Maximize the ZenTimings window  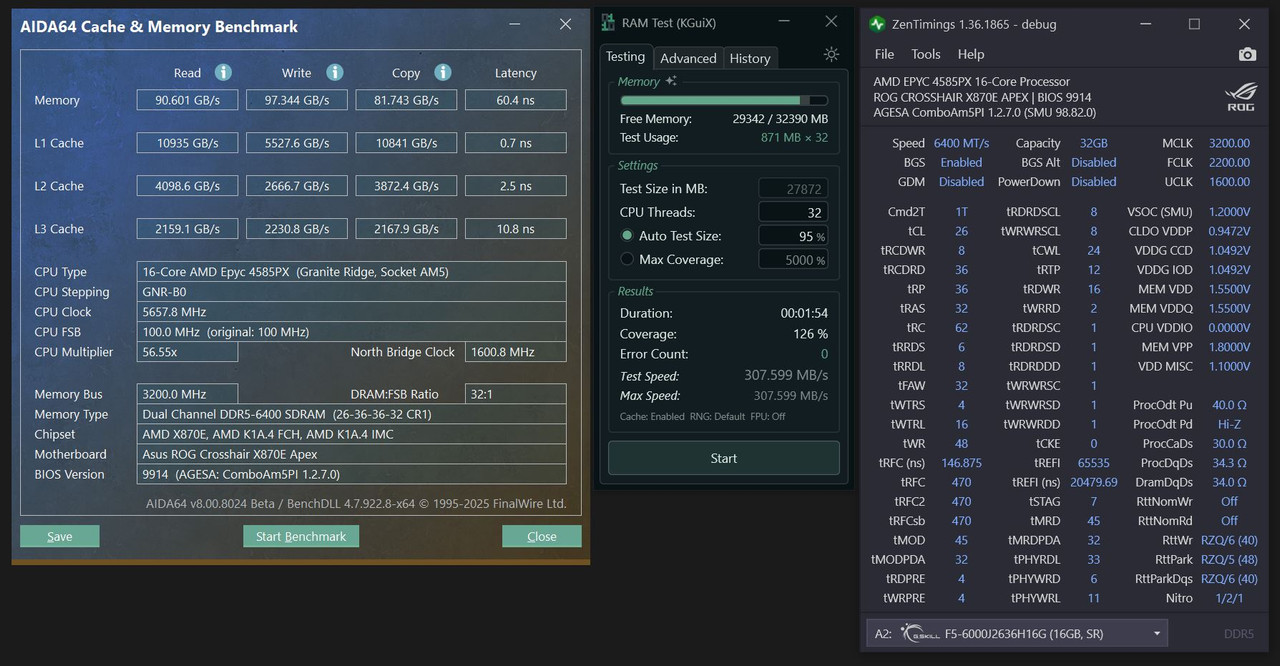[1194, 24]
